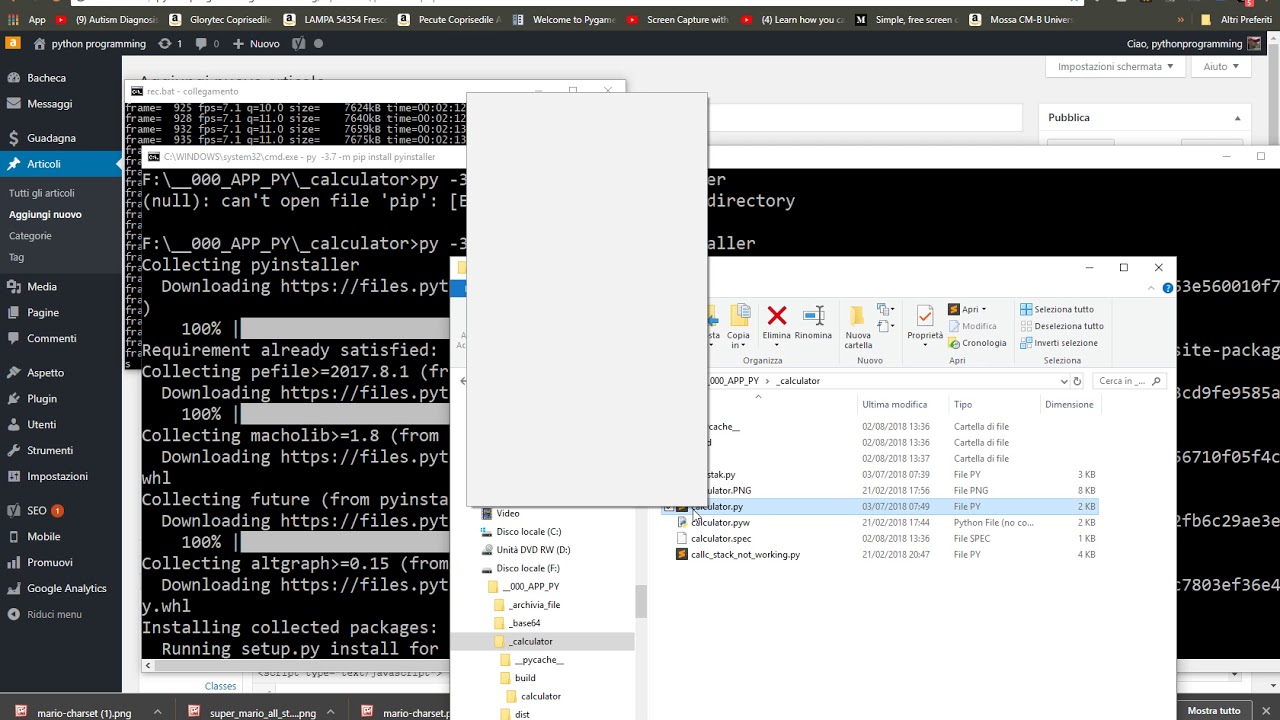
Task: Open the Tag submenu link
Action: click(16, 257)
